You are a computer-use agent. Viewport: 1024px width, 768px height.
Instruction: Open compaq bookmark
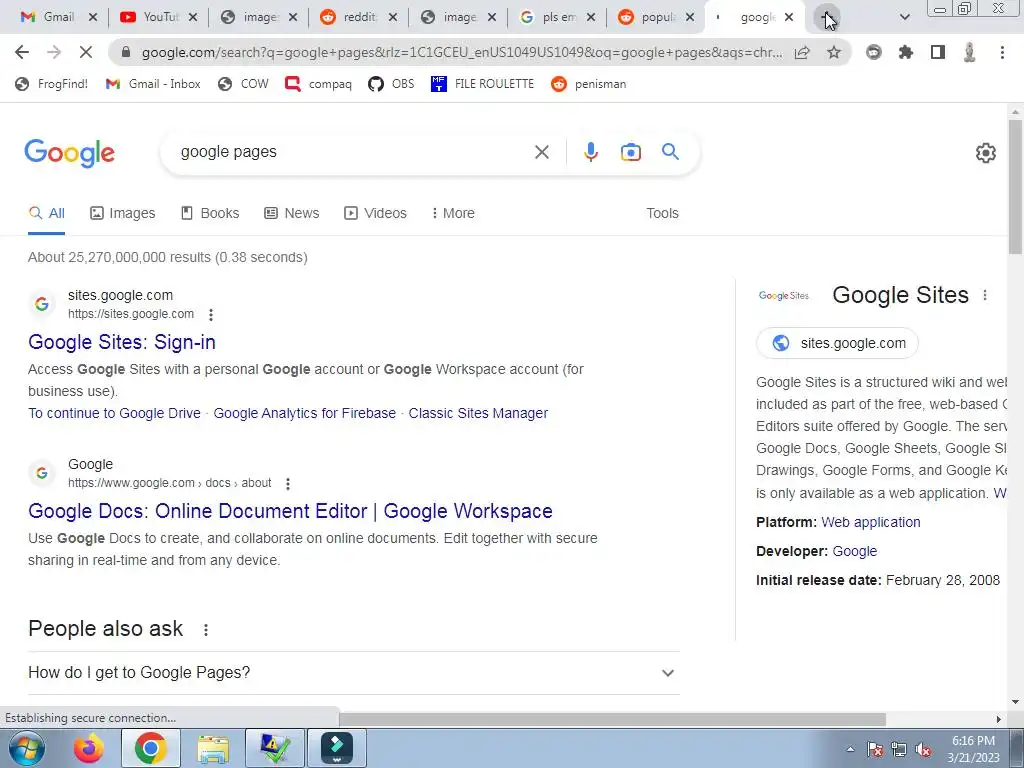[x=319, y=84]
